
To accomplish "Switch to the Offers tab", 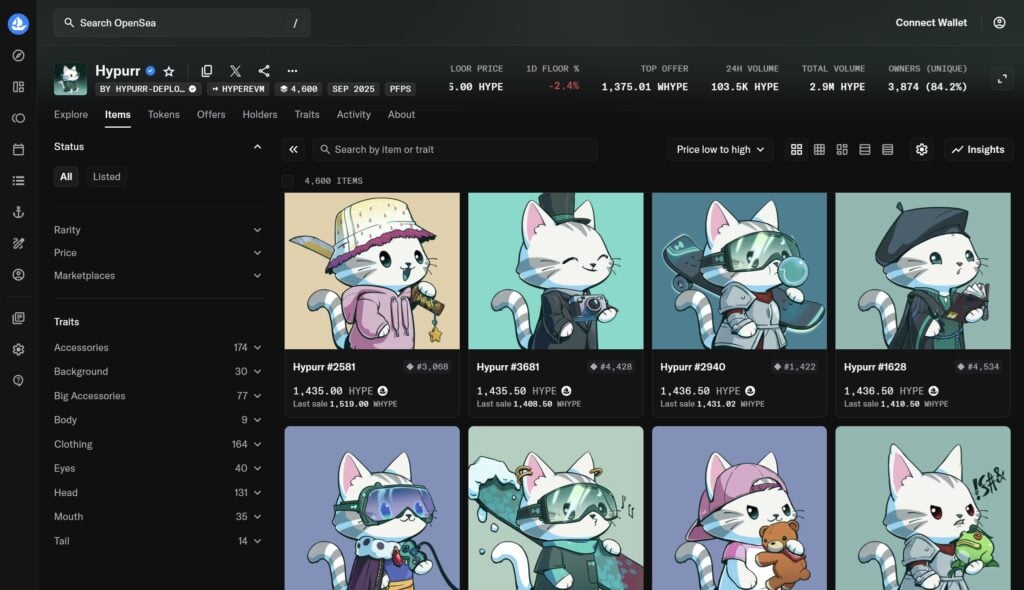I will click(211, 115).
